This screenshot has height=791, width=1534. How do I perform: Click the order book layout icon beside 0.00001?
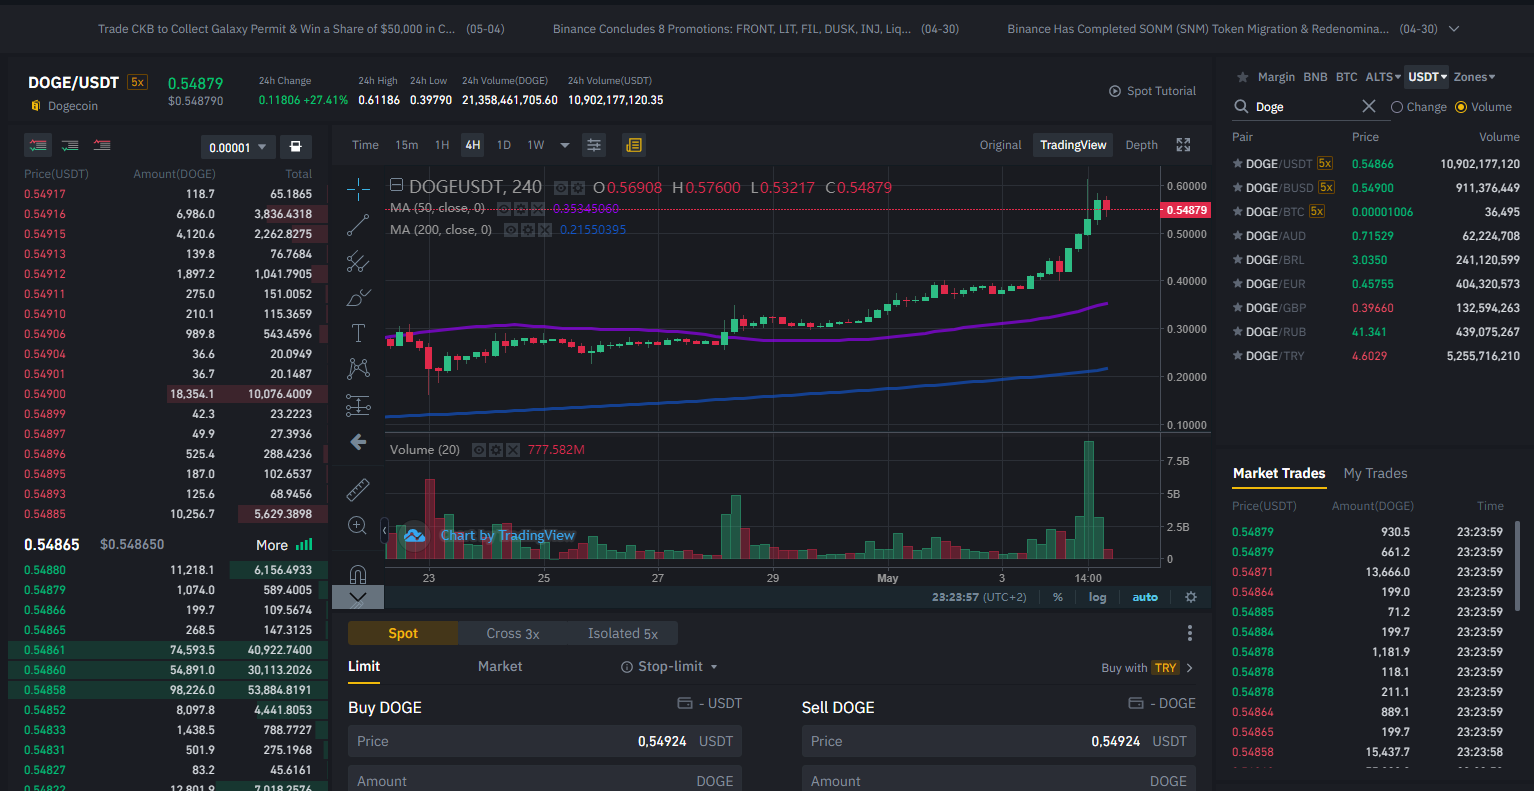(295, 147)
